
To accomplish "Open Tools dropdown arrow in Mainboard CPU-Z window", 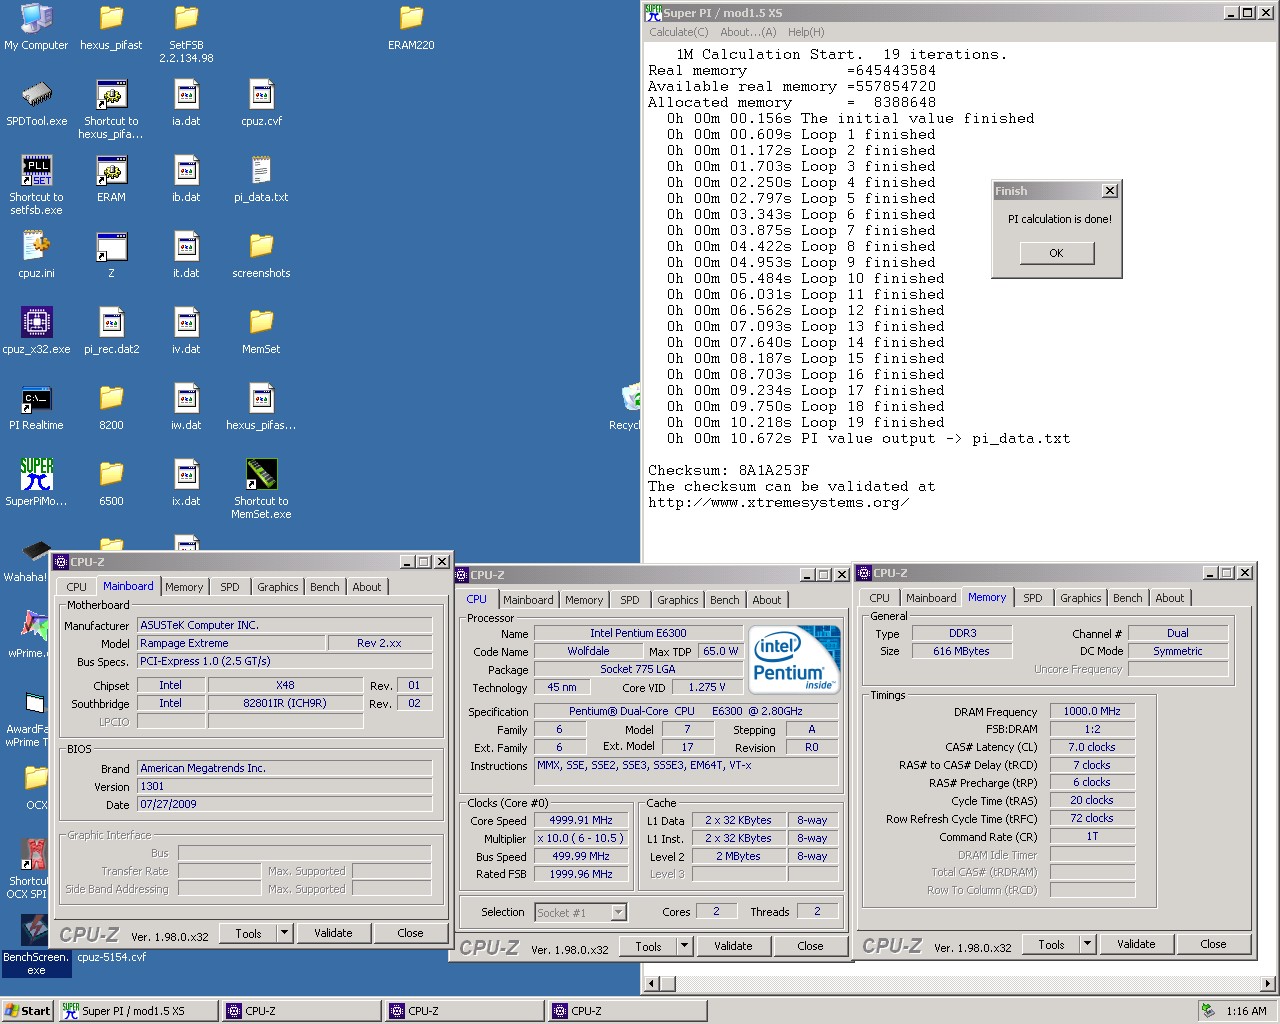I will pos(285,933).
